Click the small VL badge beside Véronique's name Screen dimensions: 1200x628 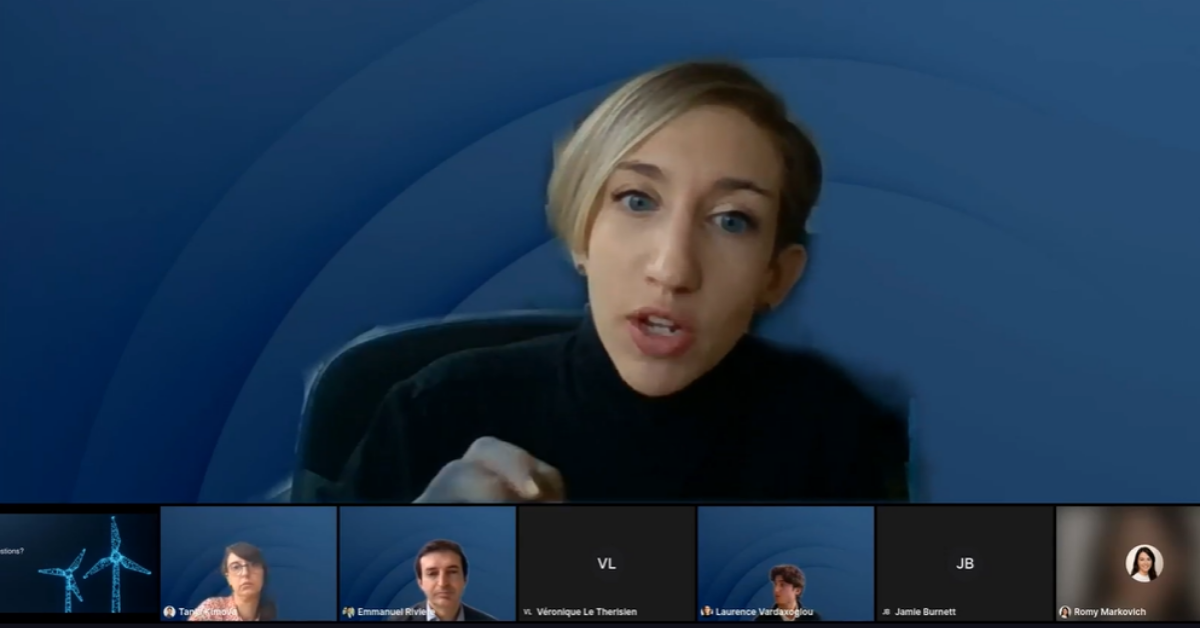[527, 612]
